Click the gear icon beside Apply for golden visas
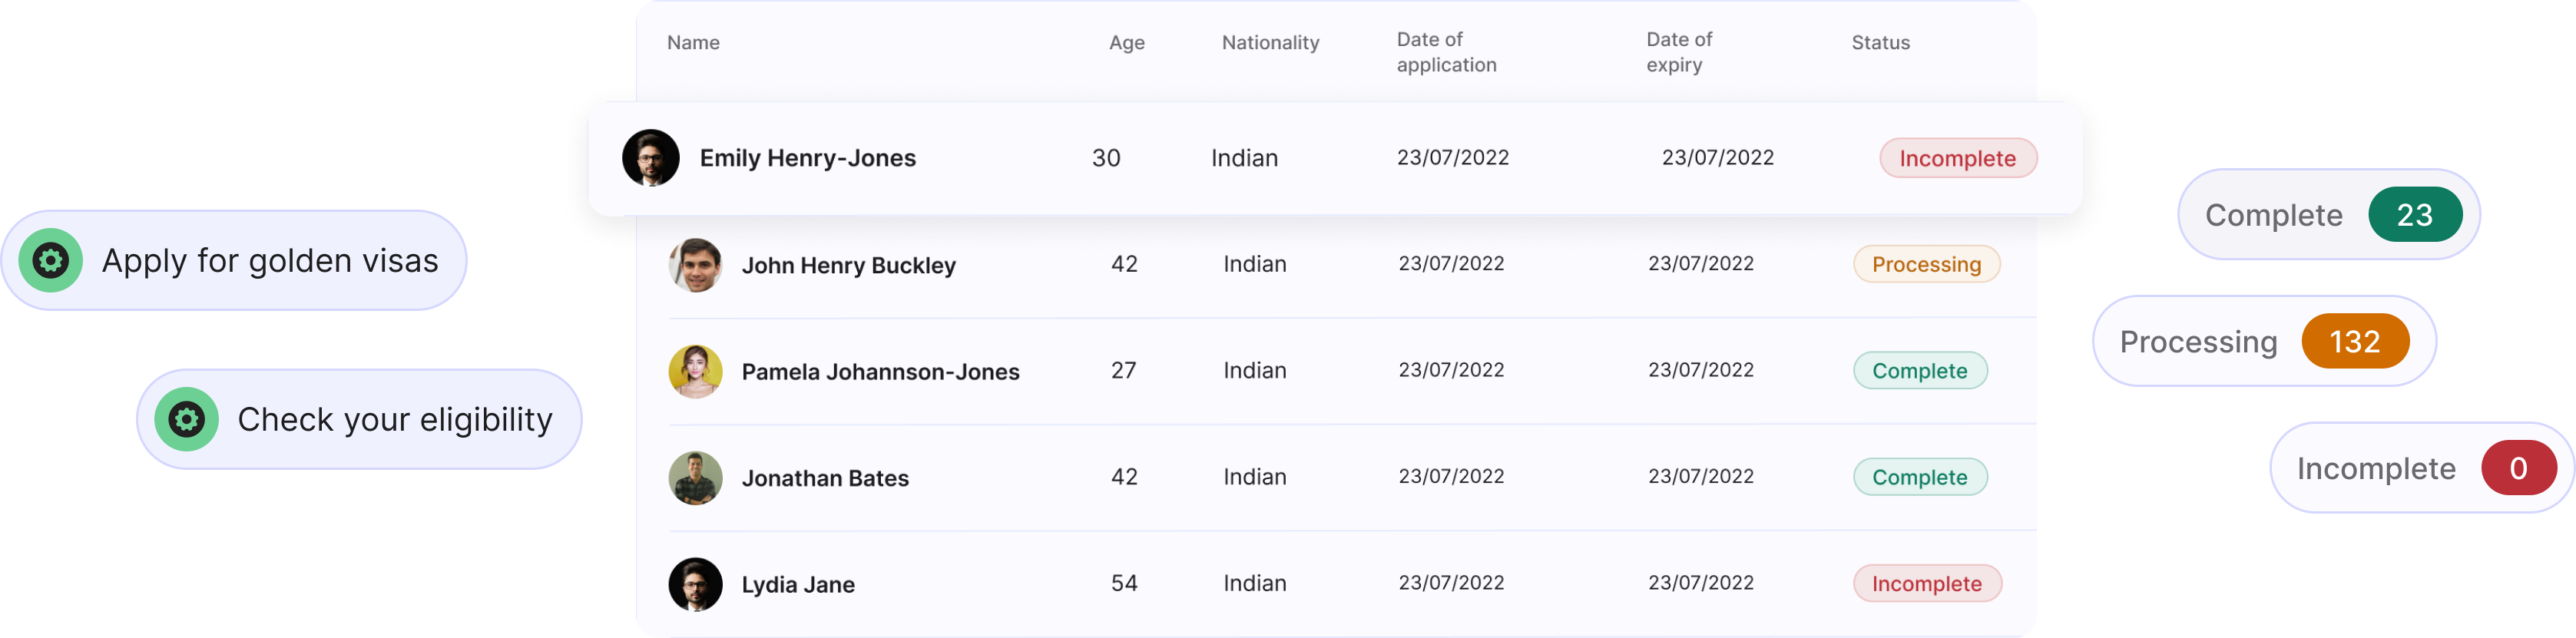The height and width of the screenshot is (638, 2576). [51, 260]
